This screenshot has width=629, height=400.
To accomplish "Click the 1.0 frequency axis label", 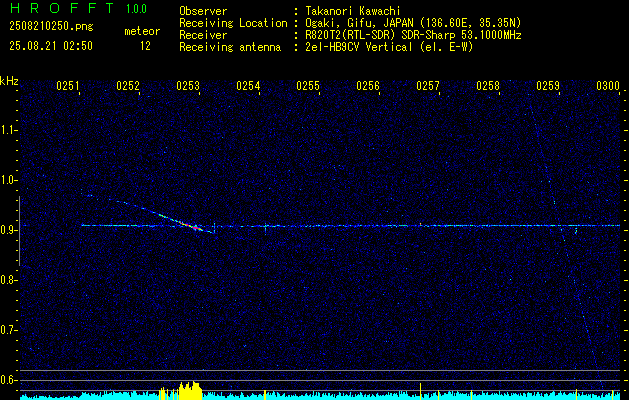I will click(x=8, y=180).
